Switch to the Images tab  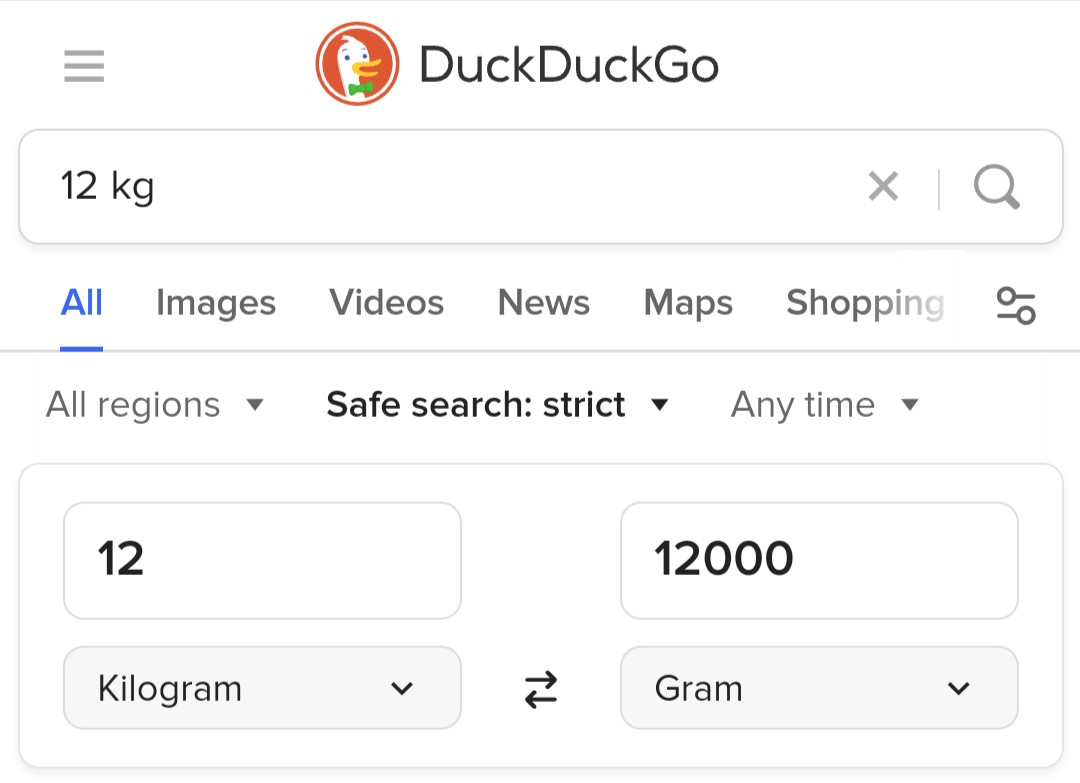tap(216, 303)
